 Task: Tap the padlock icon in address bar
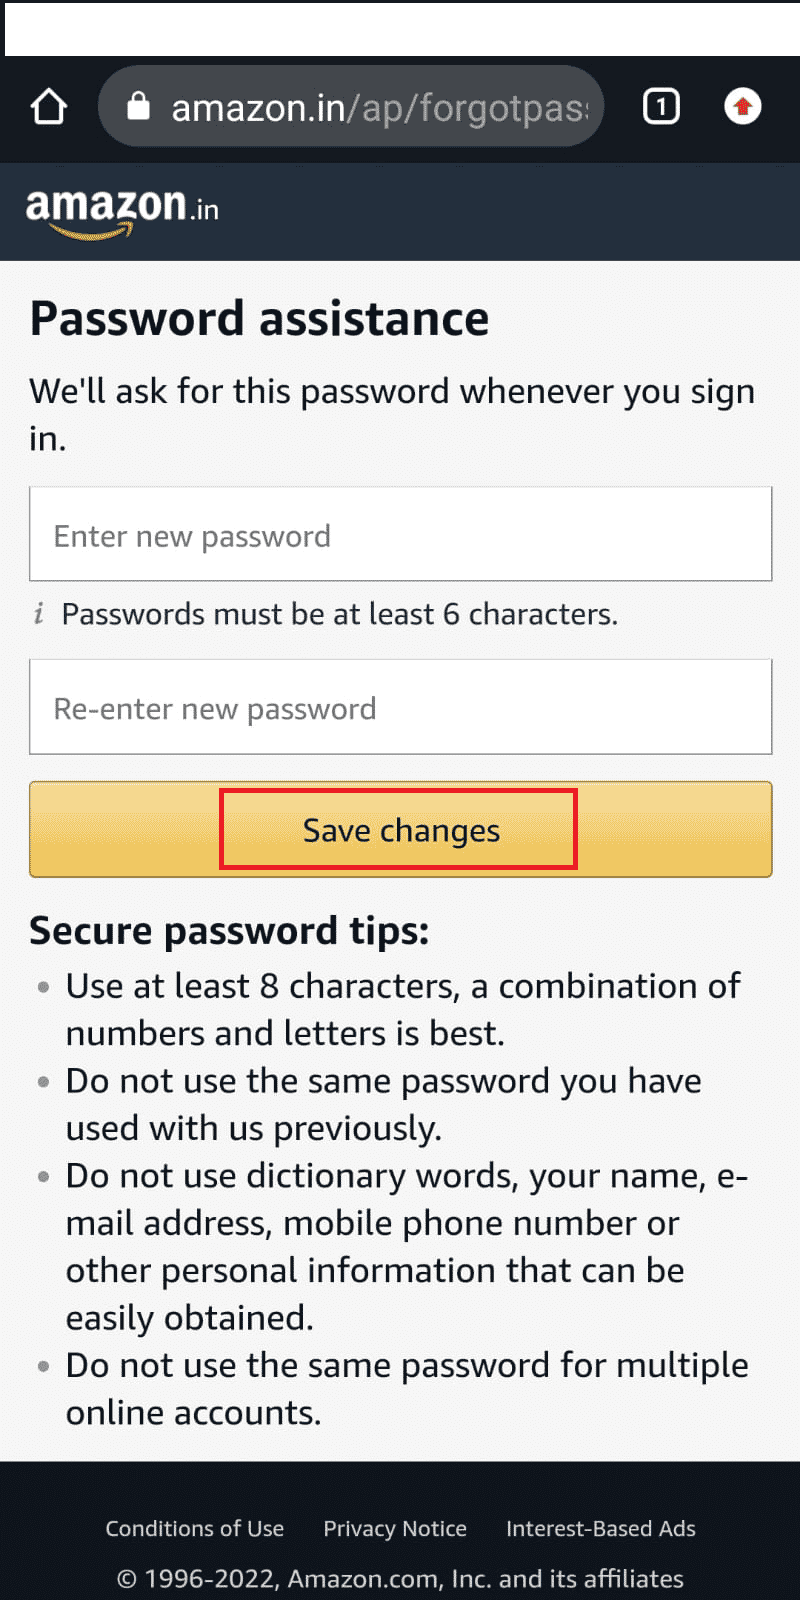click(x=138, y=106)
